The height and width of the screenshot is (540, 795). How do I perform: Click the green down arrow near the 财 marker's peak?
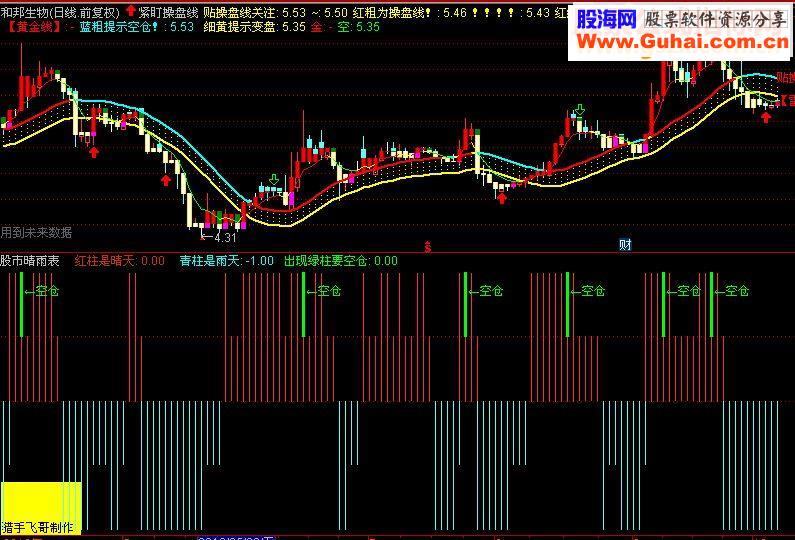(580, 110)
